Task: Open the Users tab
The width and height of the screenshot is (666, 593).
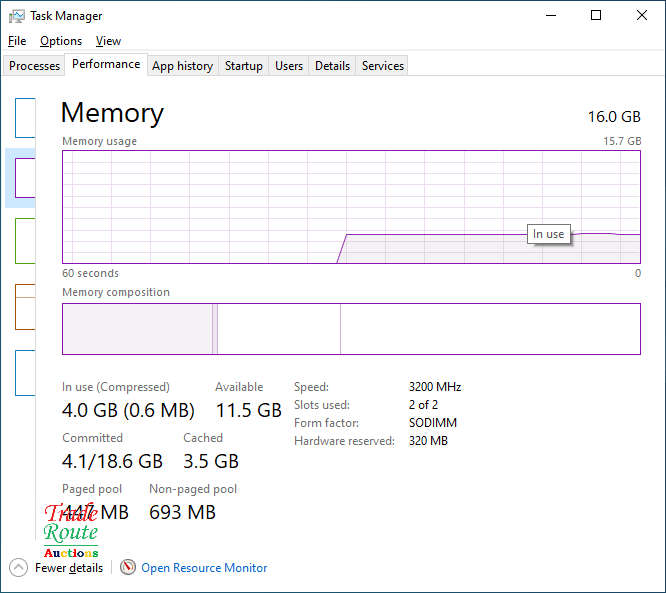Action: coord(289,66)
